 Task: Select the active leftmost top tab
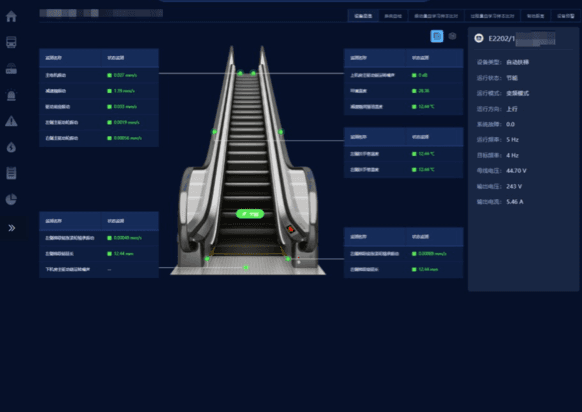[x=363, y=16]
